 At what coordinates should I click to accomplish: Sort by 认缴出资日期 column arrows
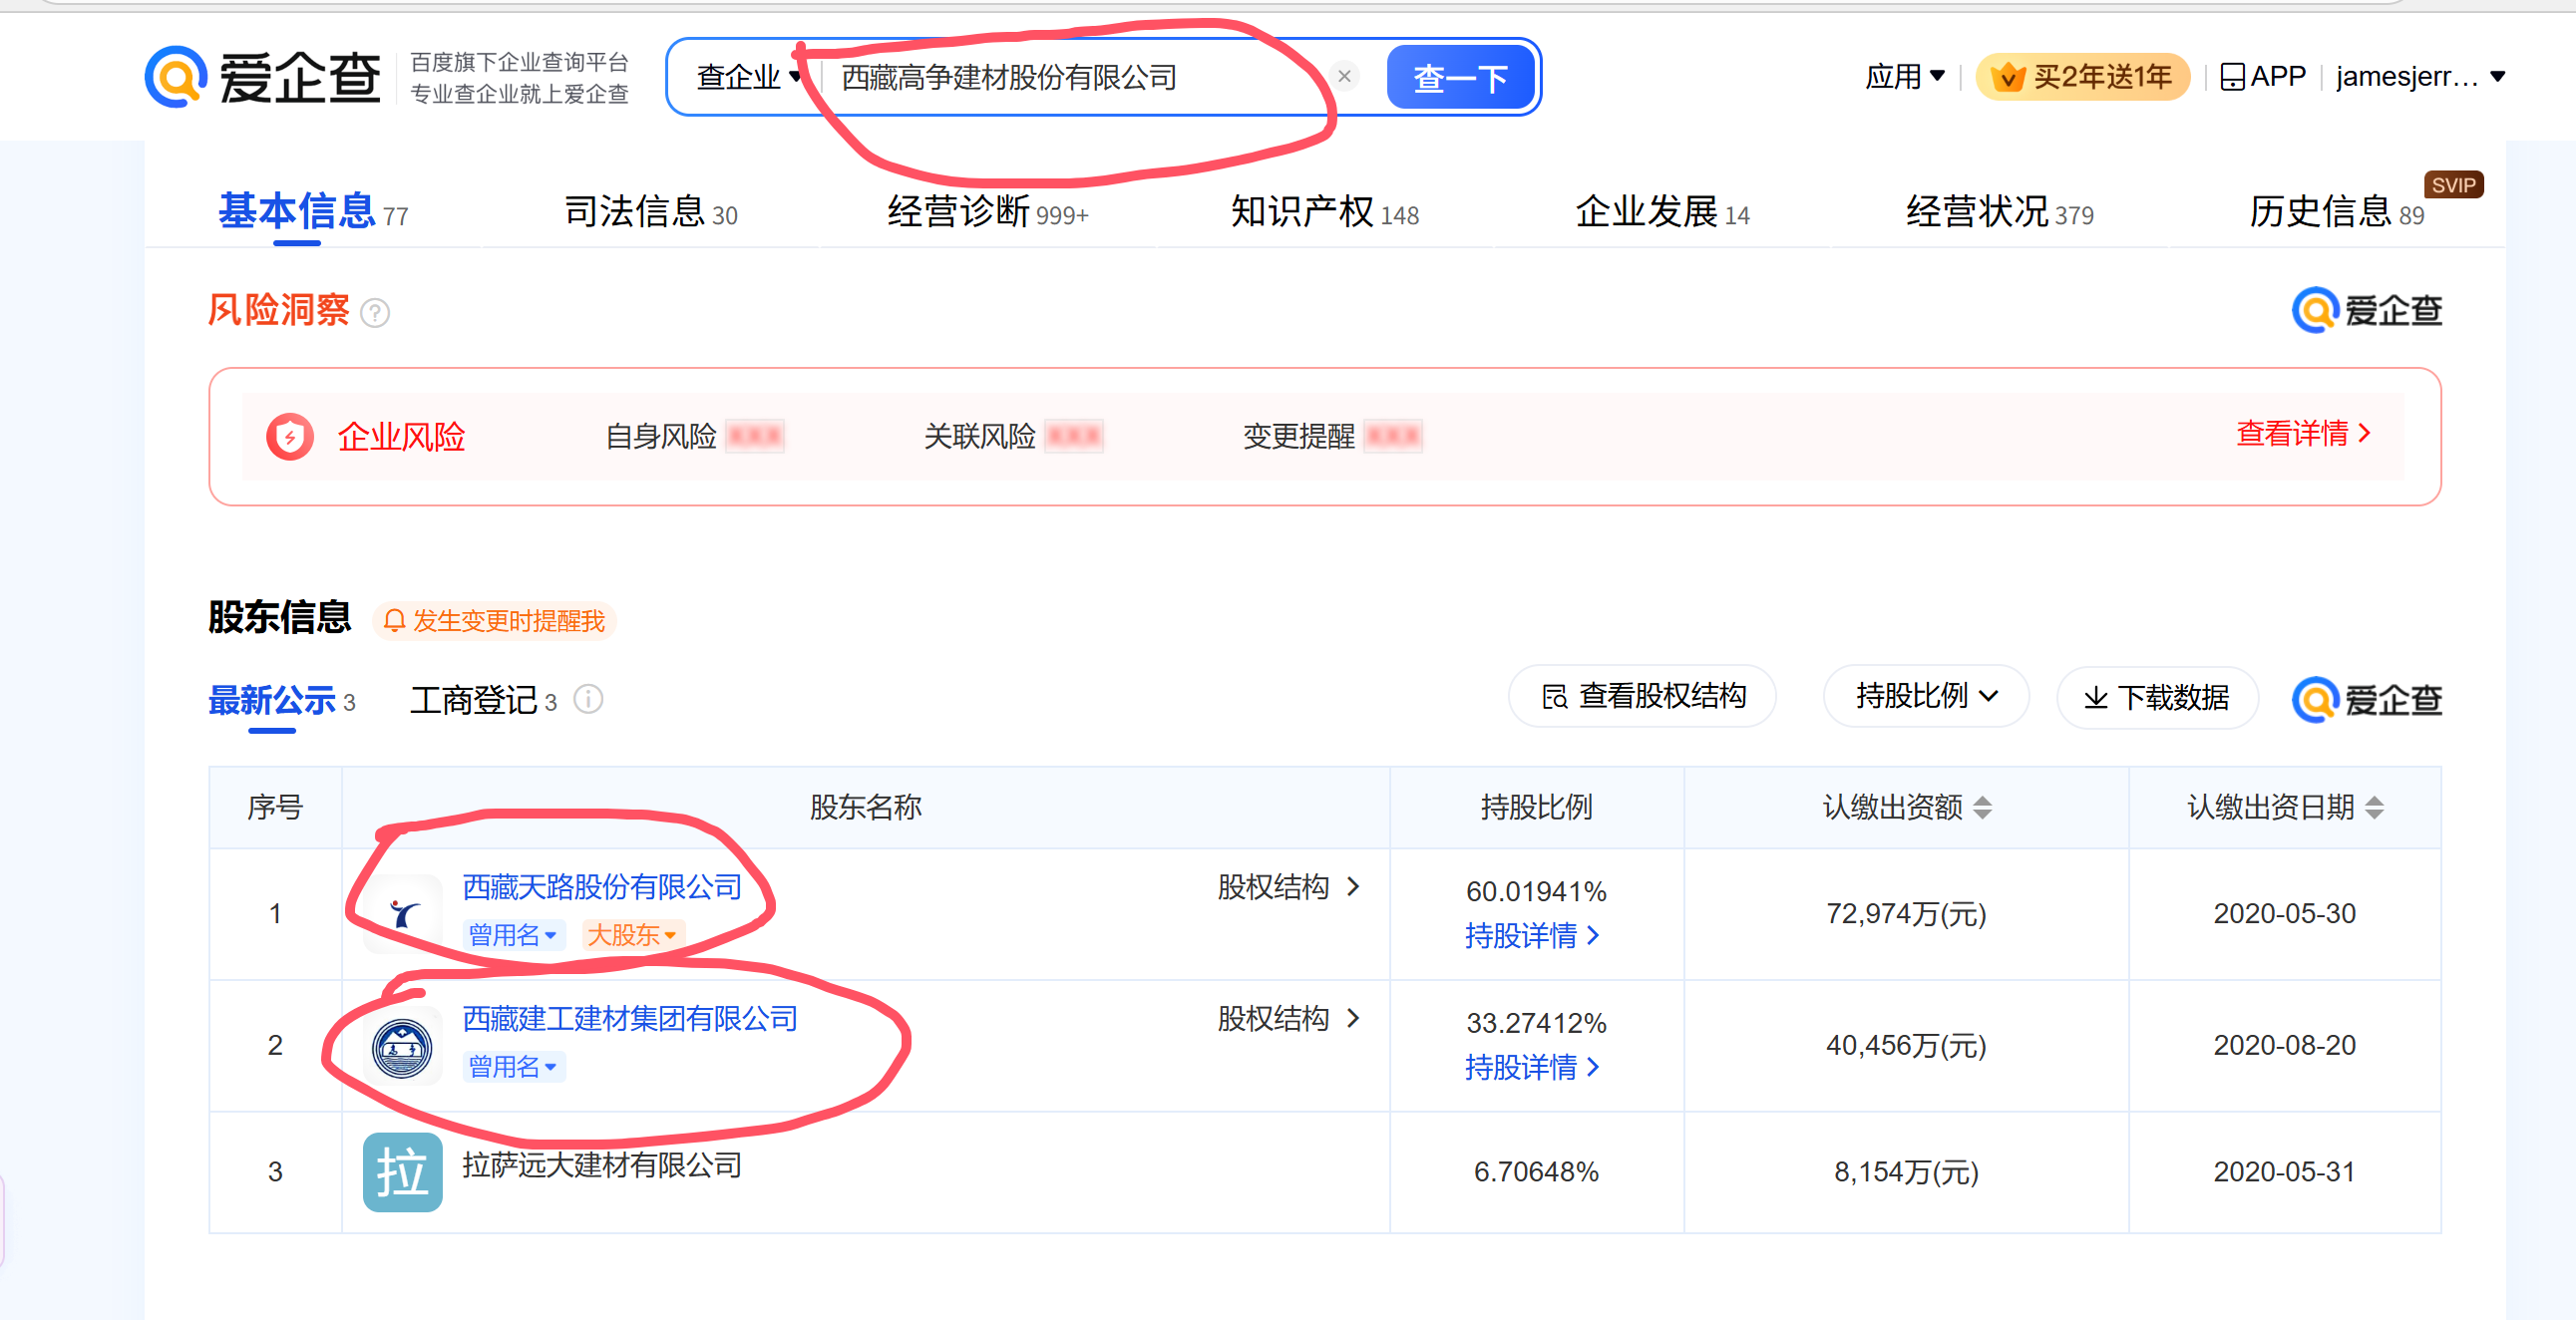(x=2374, y=808)
